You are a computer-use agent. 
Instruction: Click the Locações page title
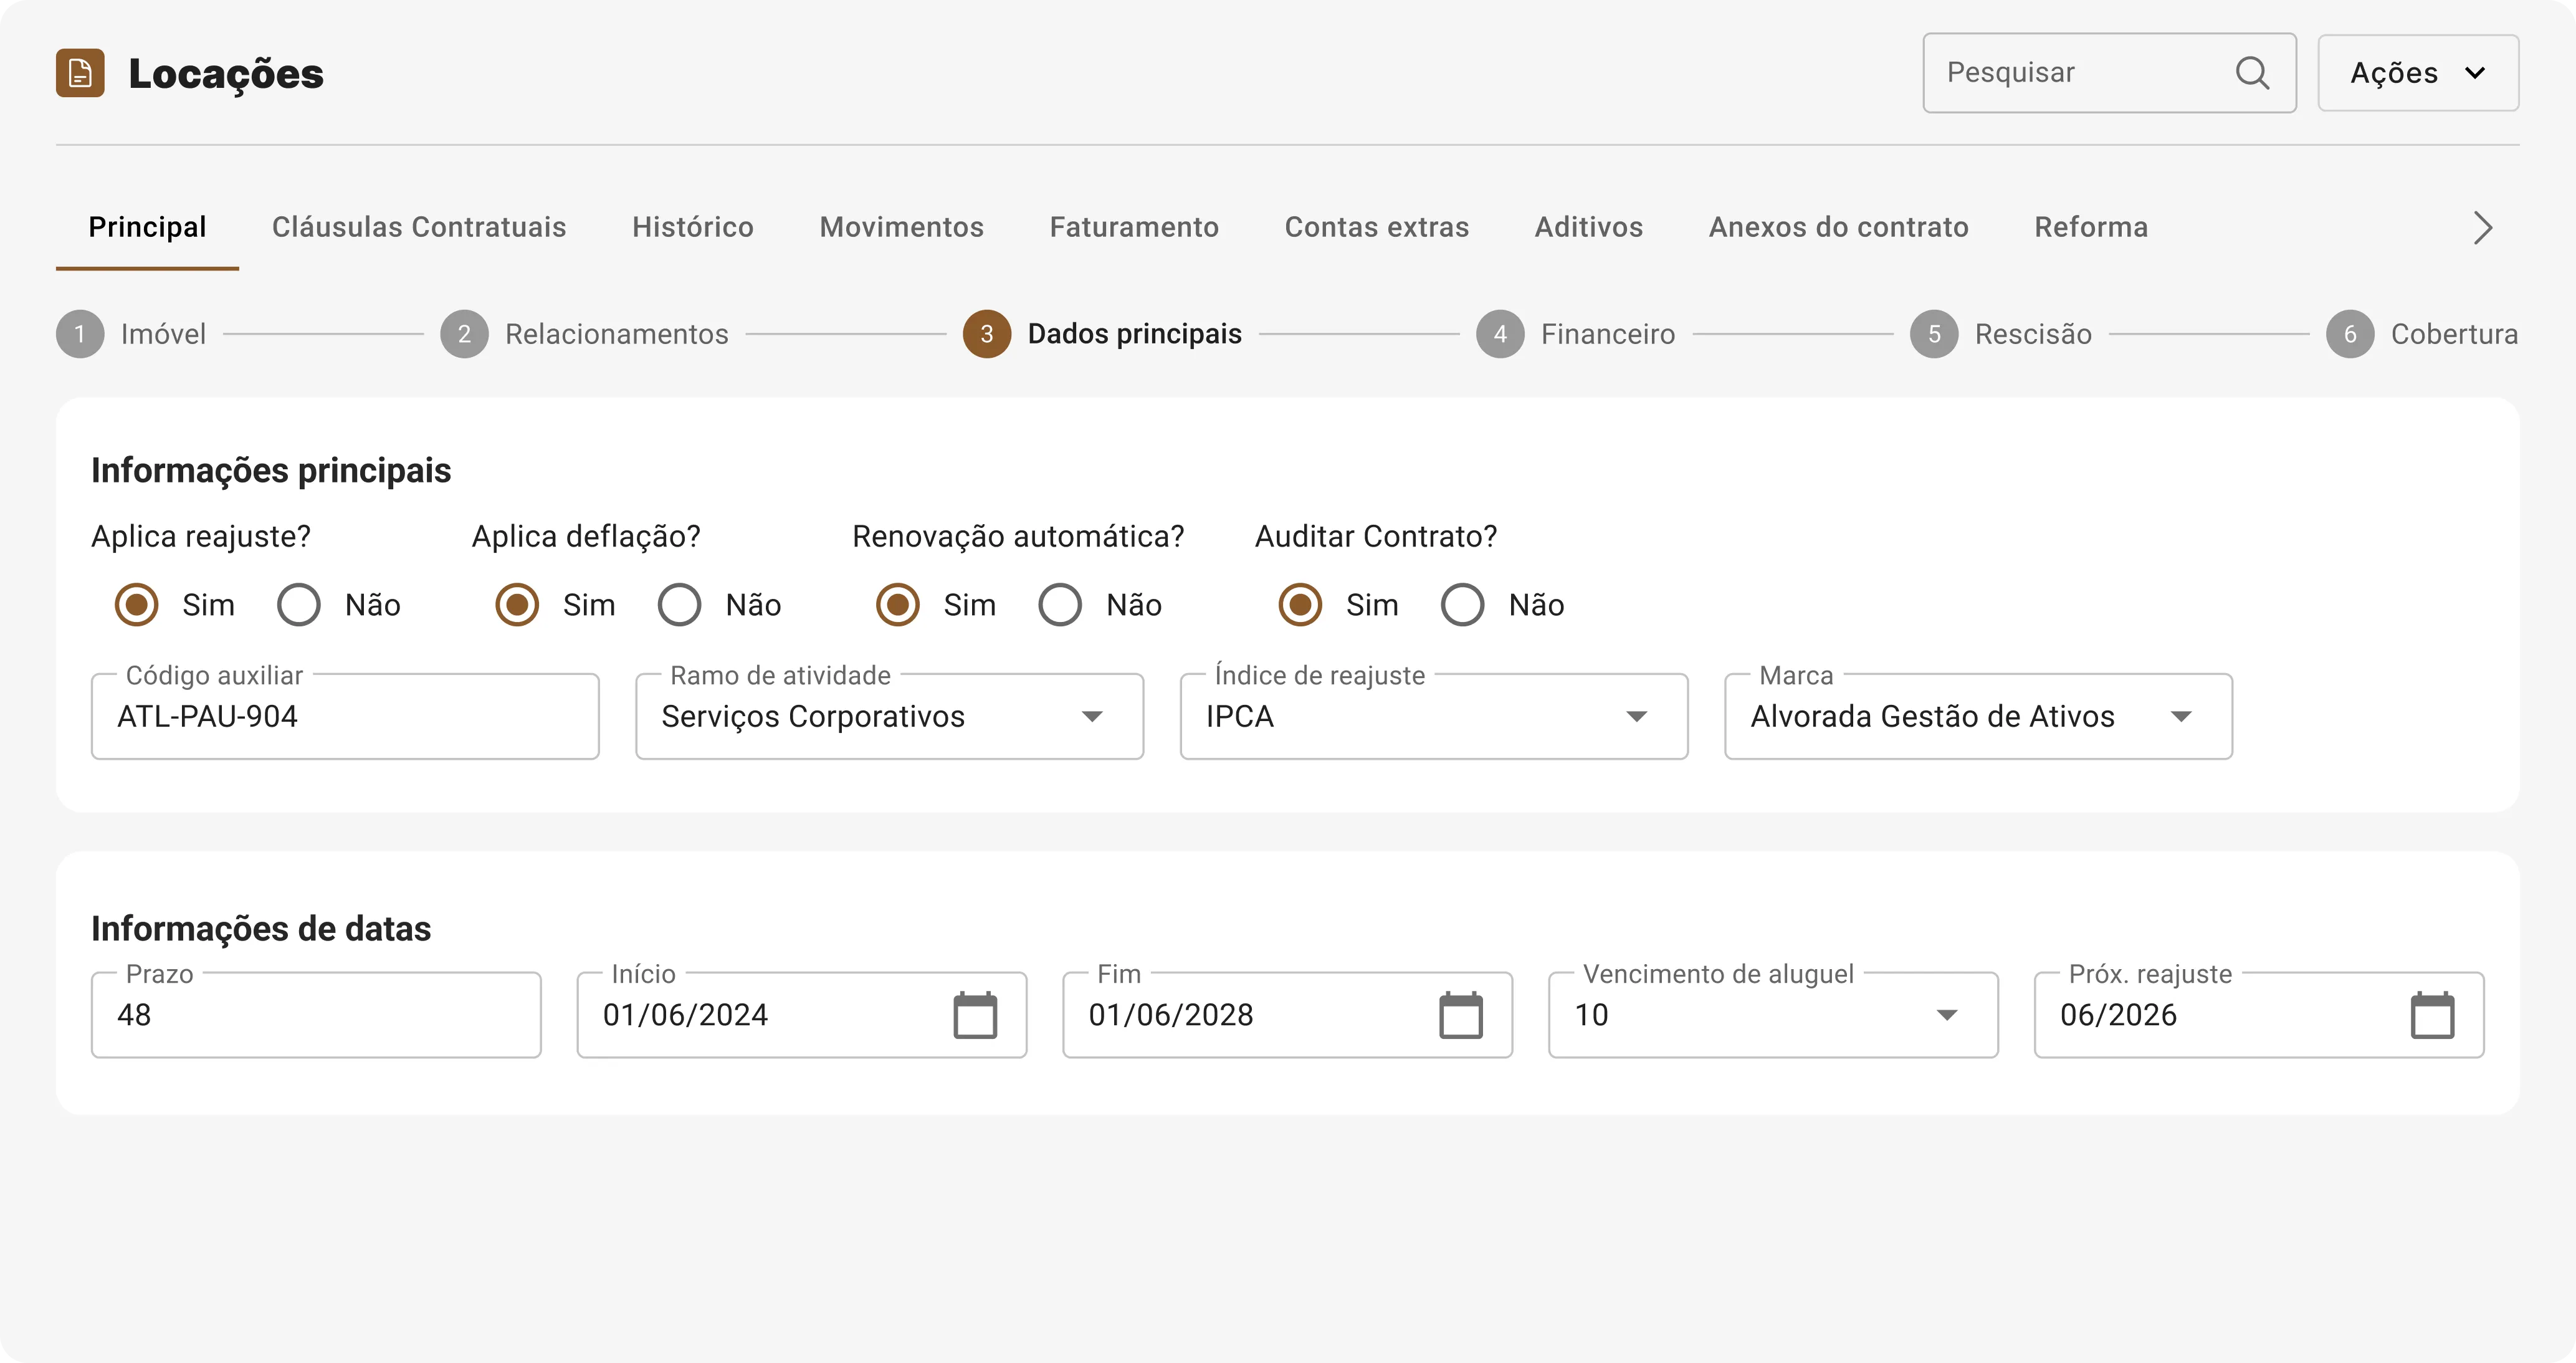coord(226,74)
